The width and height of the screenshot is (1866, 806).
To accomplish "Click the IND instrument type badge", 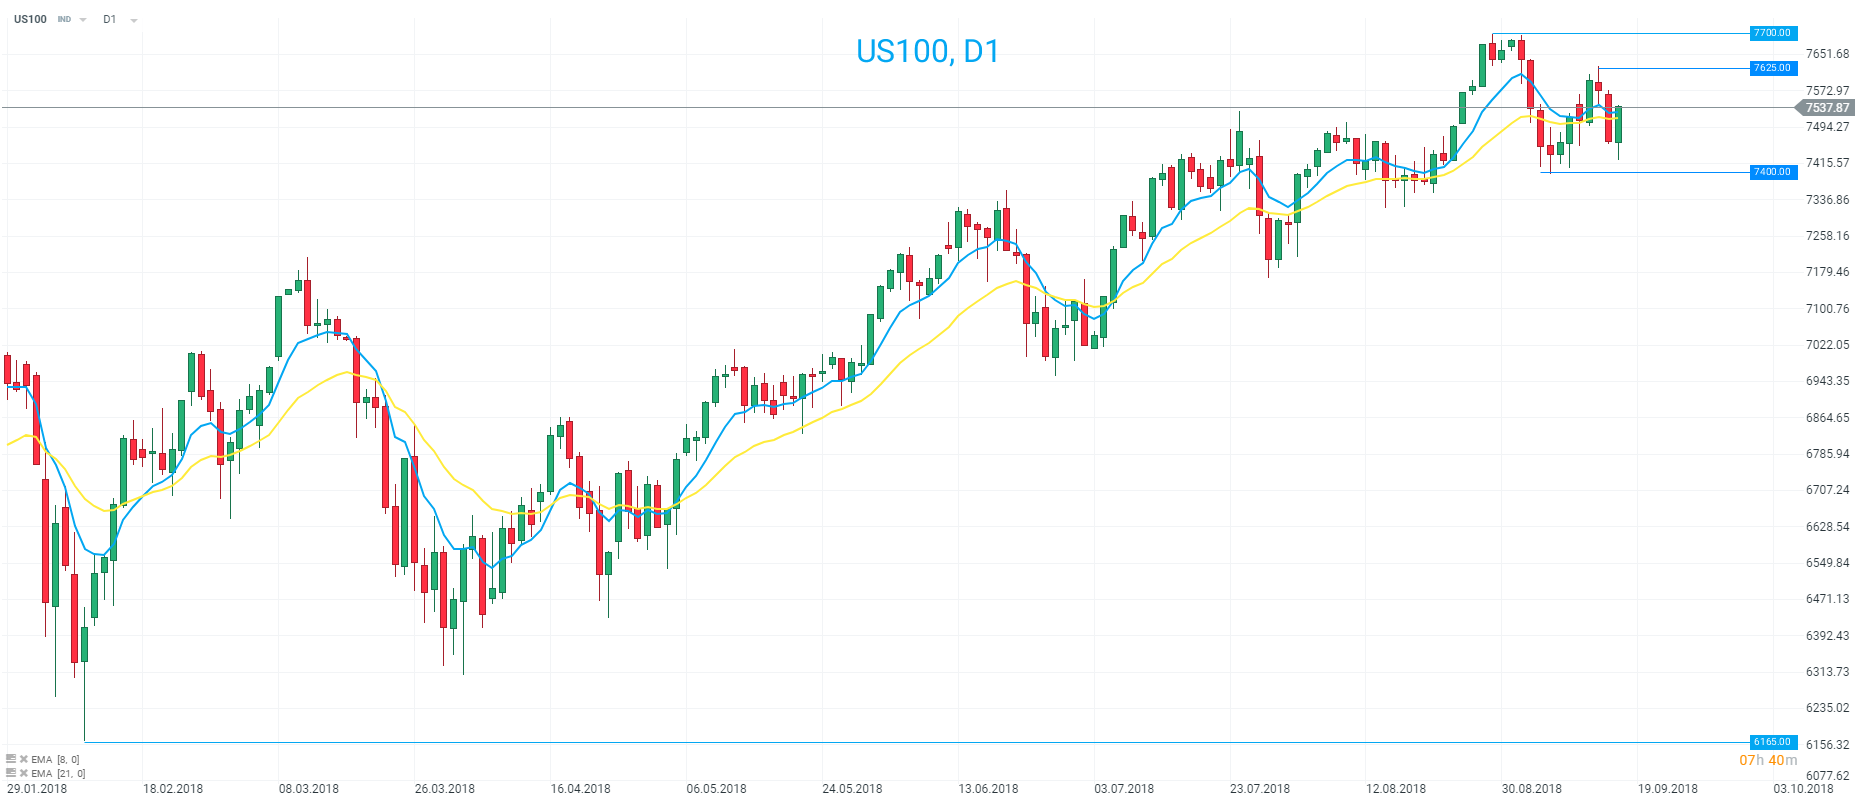I will tap(64, 20).
